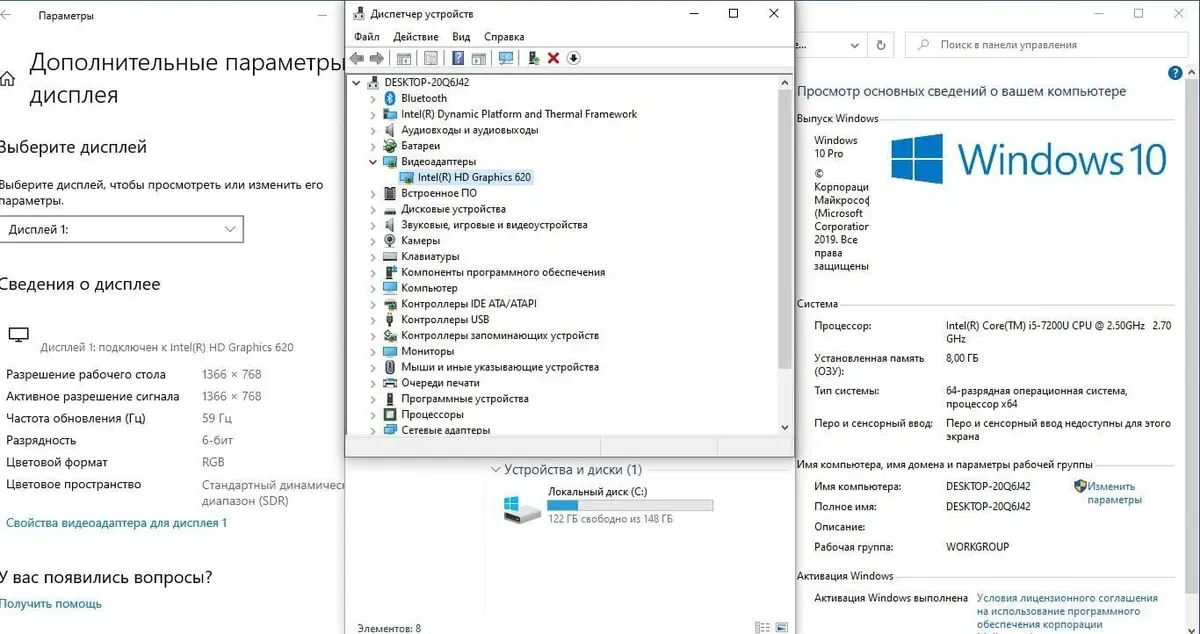Open the Действие menu
The height and width of the screenshot is (634, 1200).
[x=415, y=37]
